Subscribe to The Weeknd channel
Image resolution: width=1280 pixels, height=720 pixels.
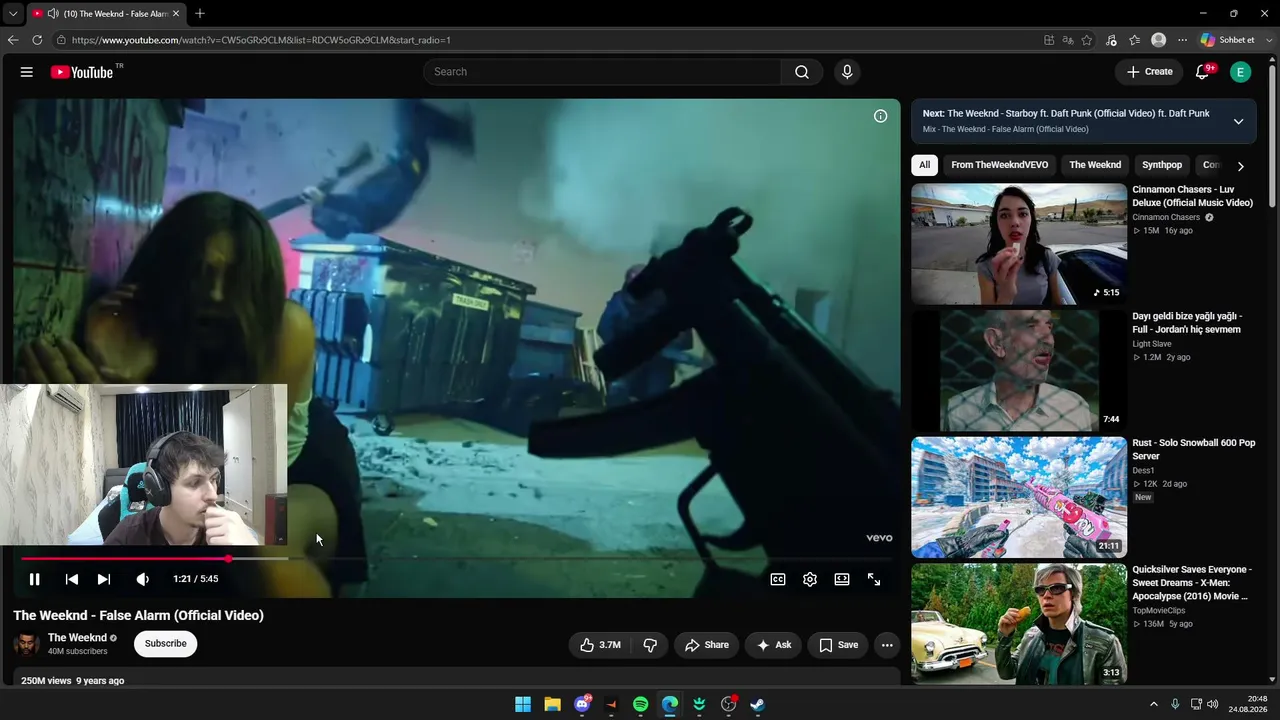(166, 644)
